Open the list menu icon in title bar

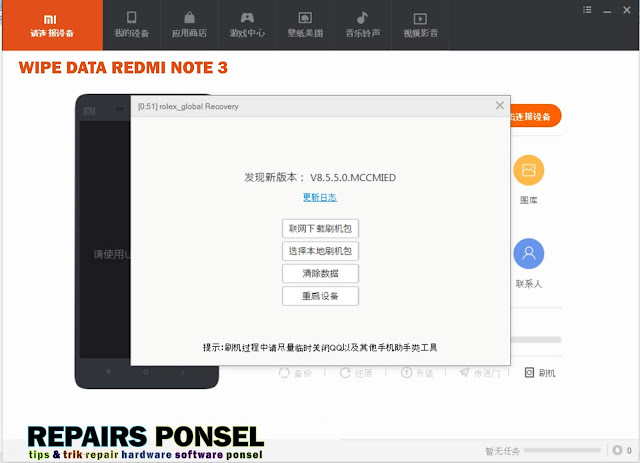587,10
